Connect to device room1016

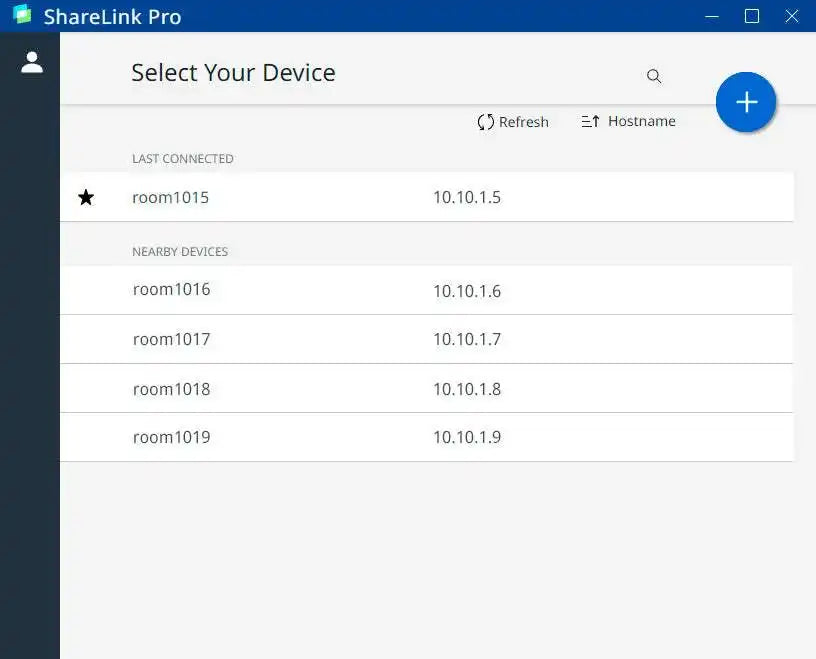coord(171,290)
